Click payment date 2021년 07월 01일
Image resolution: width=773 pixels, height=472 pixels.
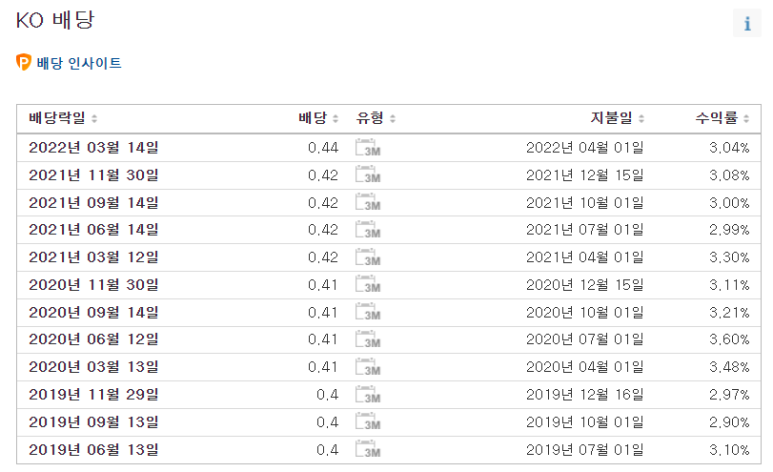pyautogui.click(x=585, y=230)
